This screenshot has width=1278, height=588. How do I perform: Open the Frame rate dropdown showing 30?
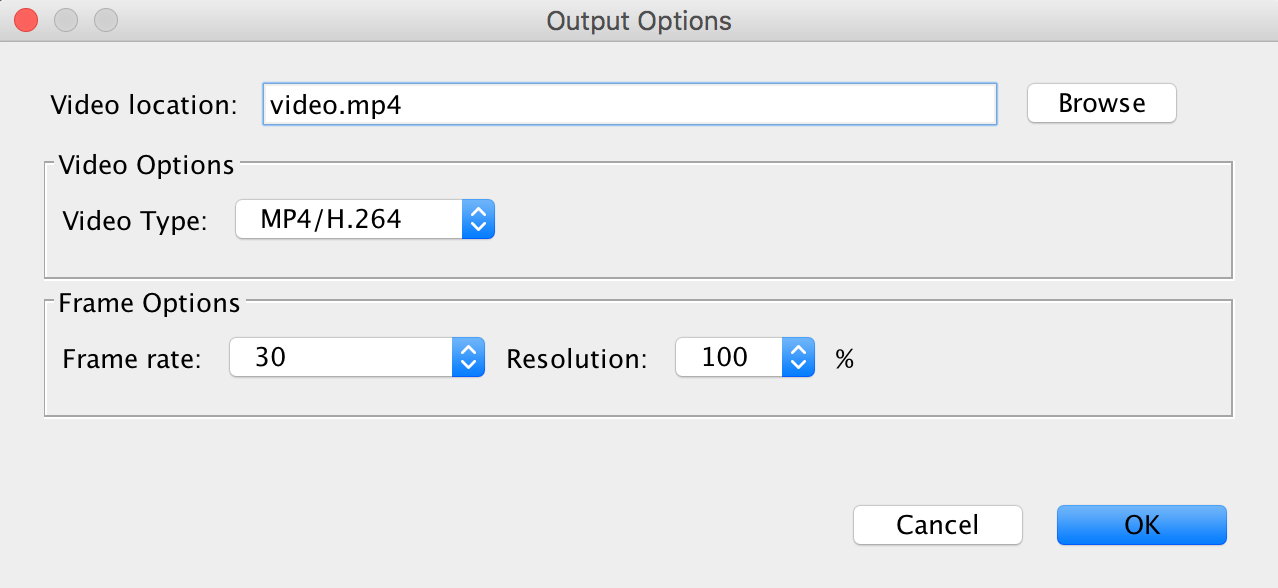(x=342, y=358)
